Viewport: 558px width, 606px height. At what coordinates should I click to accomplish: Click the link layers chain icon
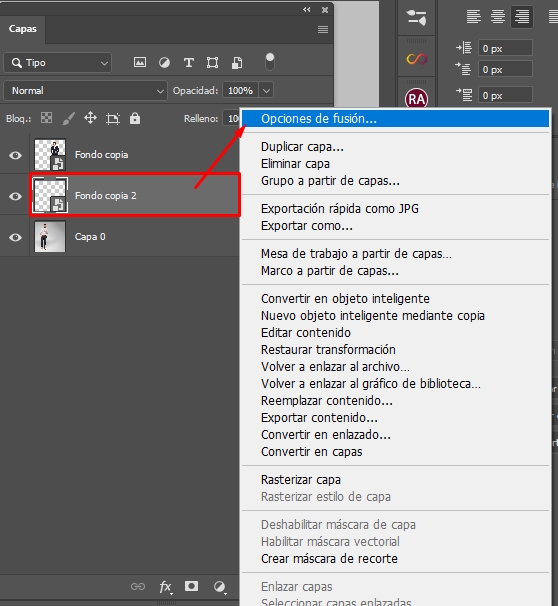point(138,587)
